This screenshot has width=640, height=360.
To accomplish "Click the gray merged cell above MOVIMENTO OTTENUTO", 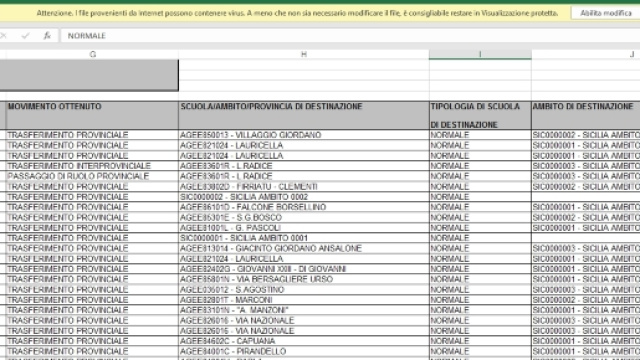I will [89, 75].
